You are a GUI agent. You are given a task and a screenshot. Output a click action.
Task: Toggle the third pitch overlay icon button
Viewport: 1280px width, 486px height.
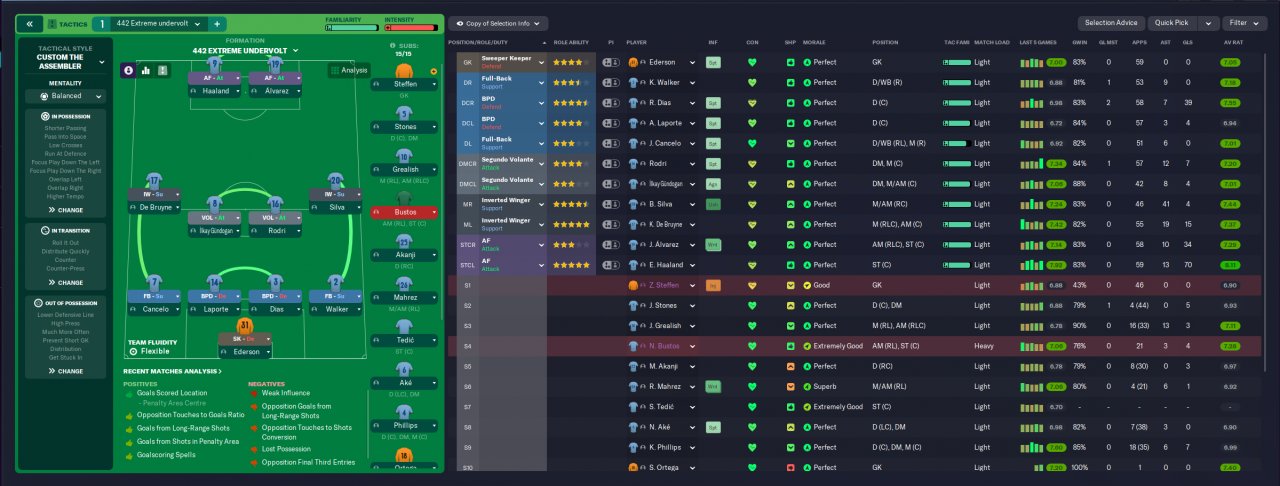[x=163, y=70]
